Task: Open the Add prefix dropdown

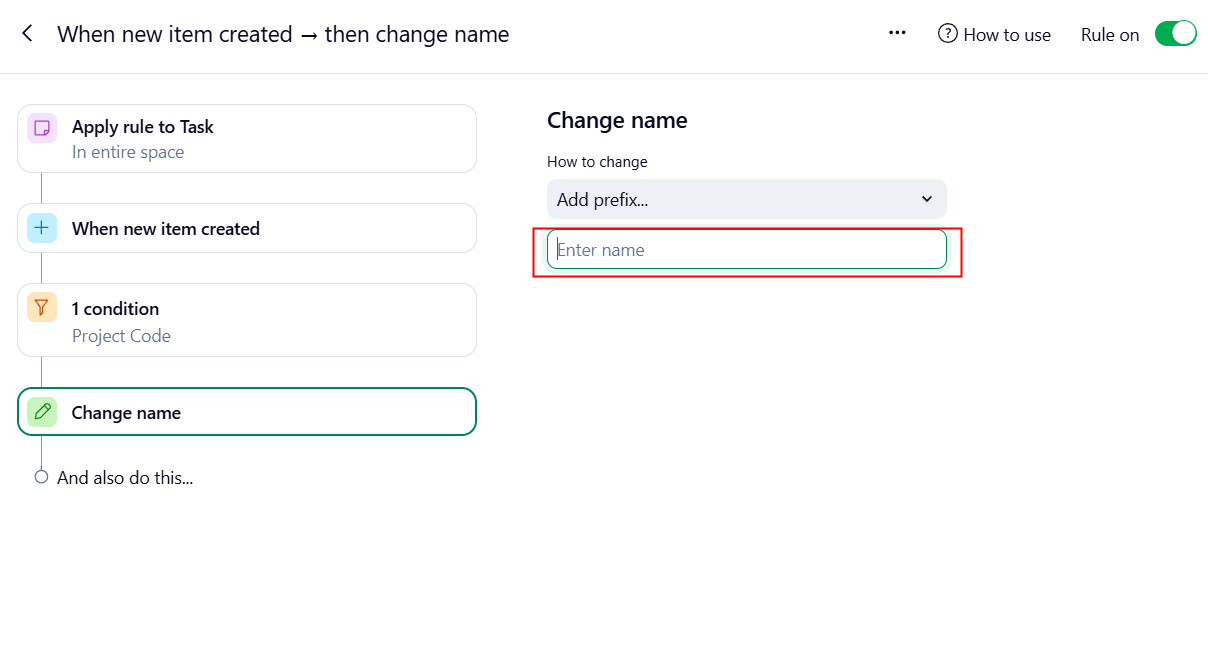Action: pyautogui.click(x=745, y=199)
